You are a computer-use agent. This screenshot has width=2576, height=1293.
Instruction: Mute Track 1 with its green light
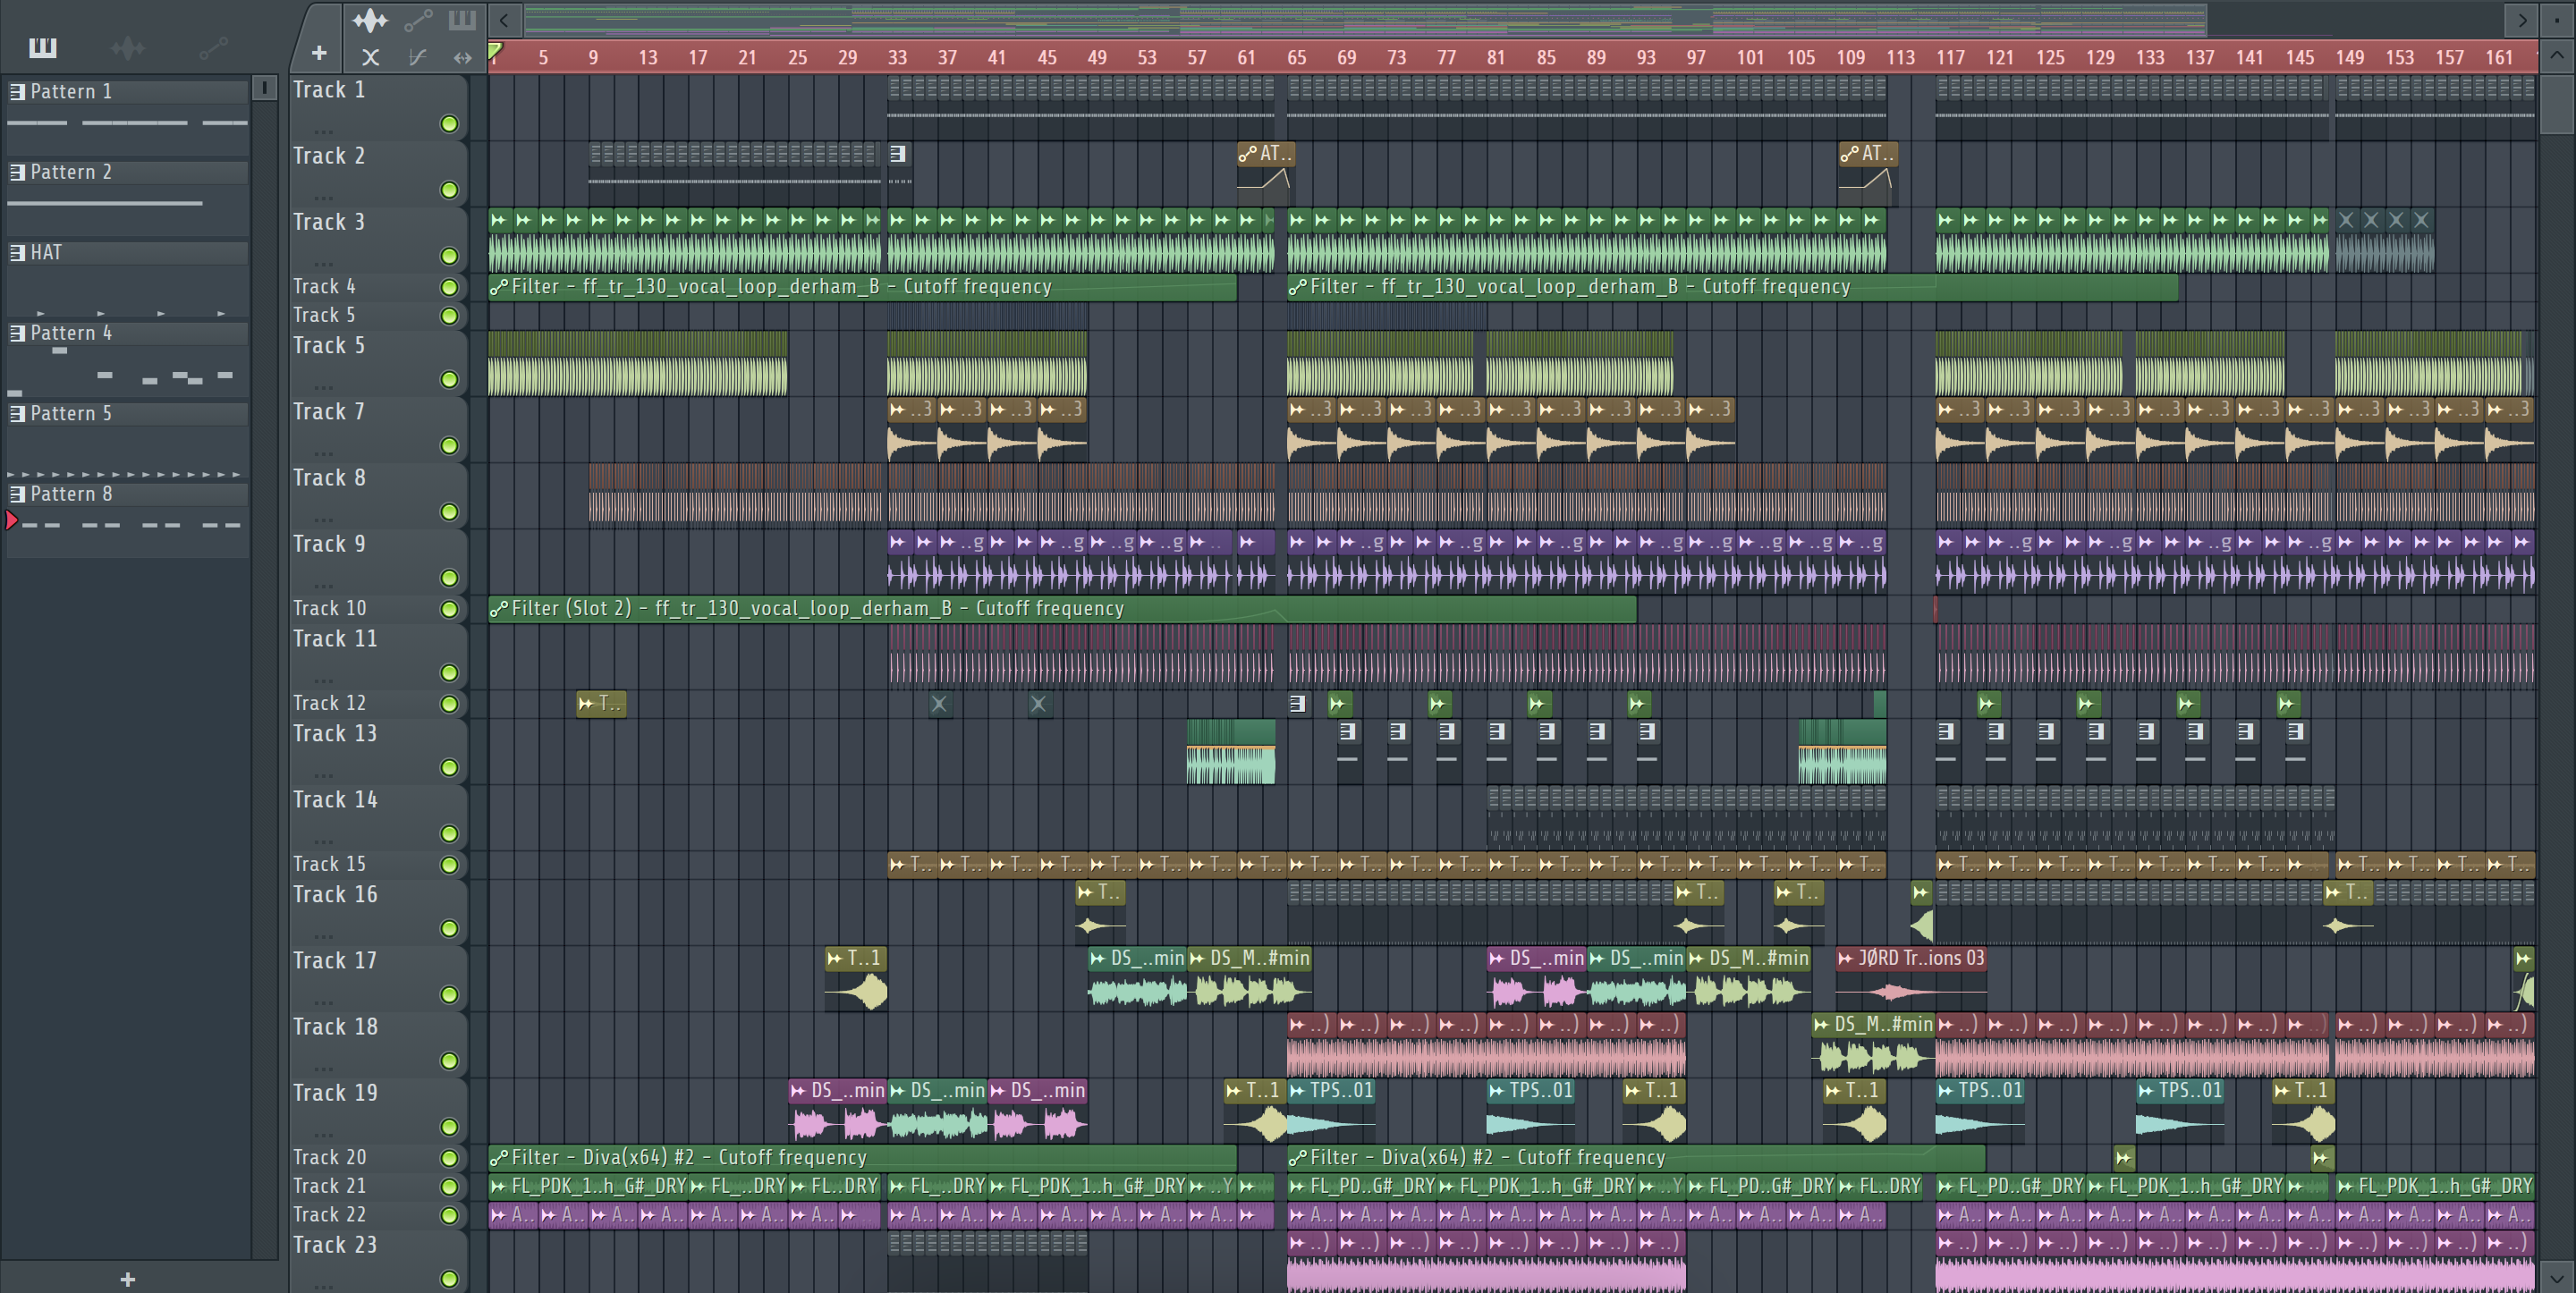pyautogui.click(x=449, y=124)
